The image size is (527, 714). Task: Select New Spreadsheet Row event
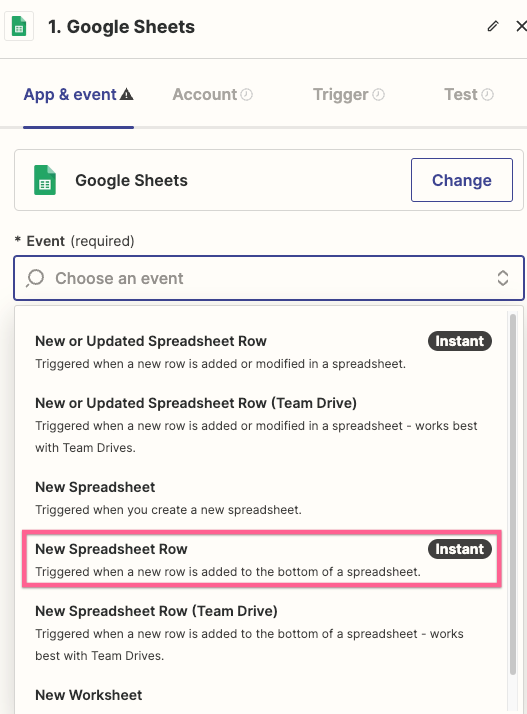262,559
